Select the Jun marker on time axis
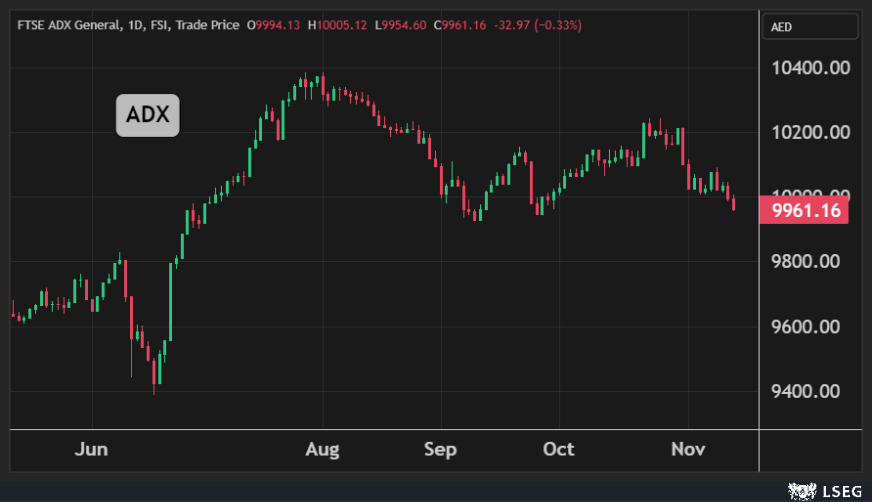This screenshot has height=502, width=872. point(92,450)
